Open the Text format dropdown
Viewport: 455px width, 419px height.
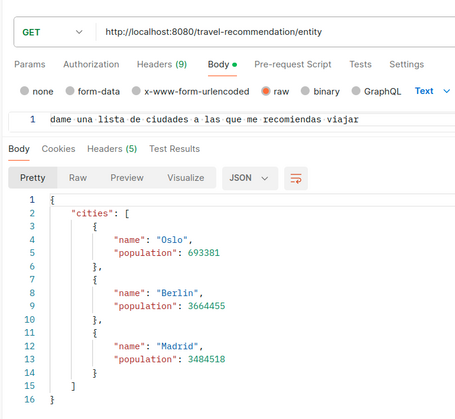coord(433,91)
